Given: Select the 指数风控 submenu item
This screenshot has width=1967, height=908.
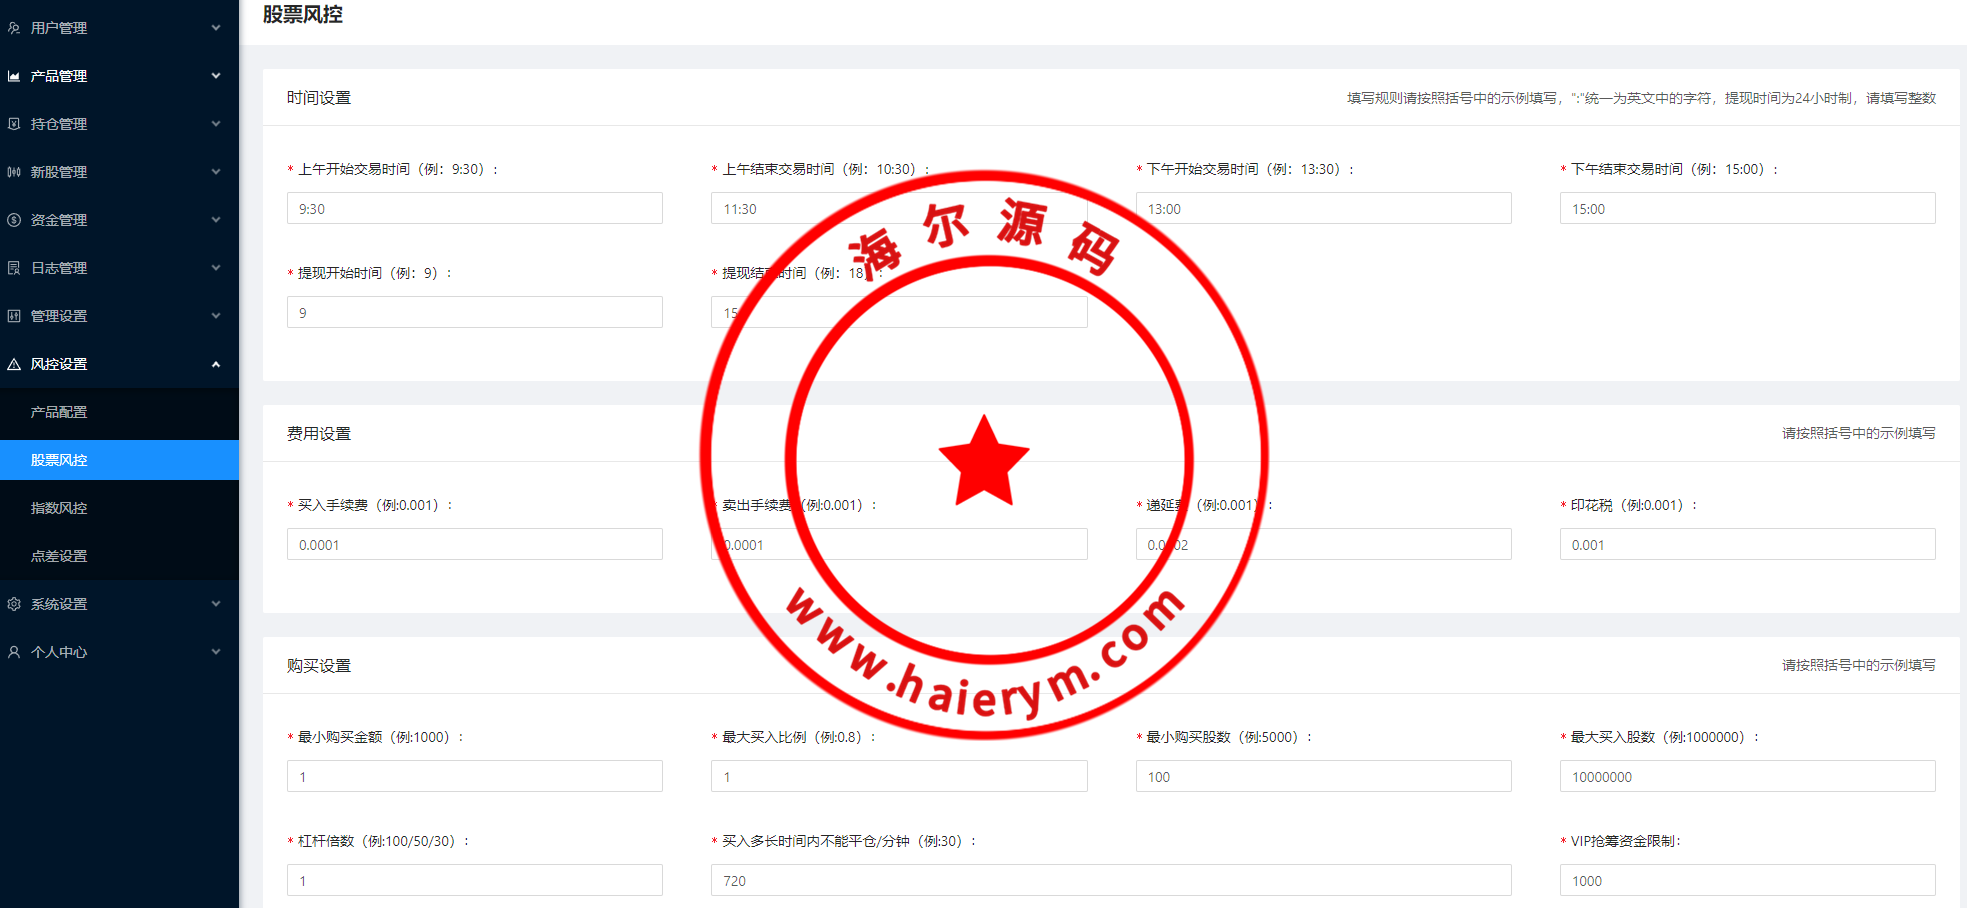Looking at the screenshot, I should [59, 508].
